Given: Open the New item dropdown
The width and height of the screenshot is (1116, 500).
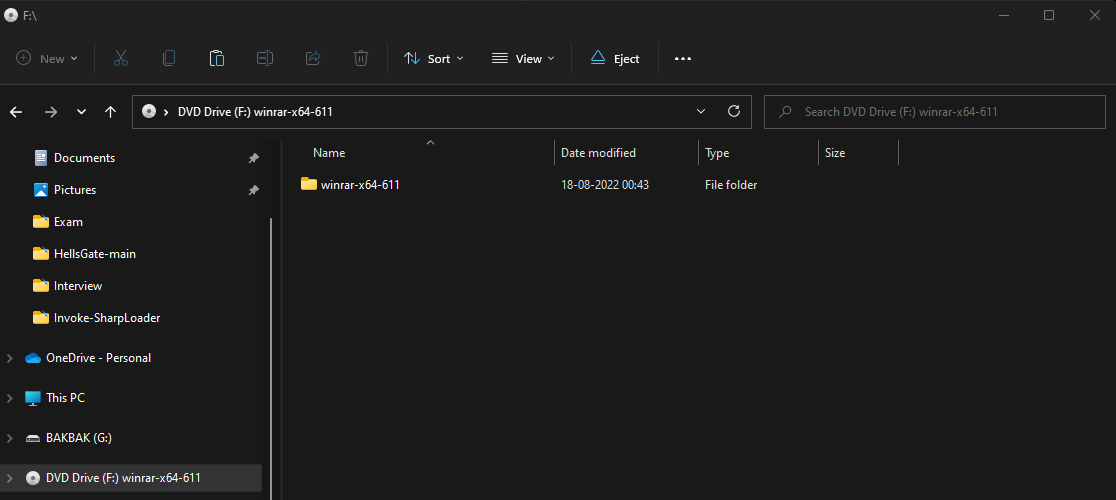Looking at the screenshot, I should [47, 58].
